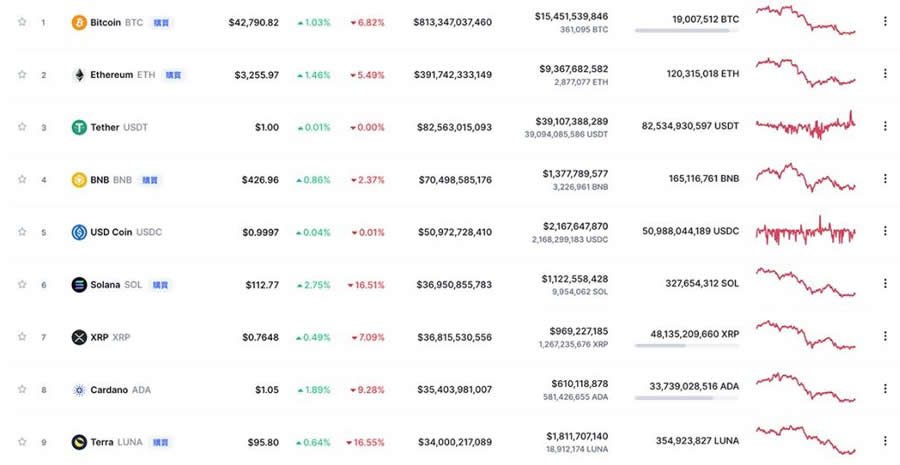This screenshot has height=465, width=900.
Task: Favorite Cardano with its star icon
Action: point(22,390)
